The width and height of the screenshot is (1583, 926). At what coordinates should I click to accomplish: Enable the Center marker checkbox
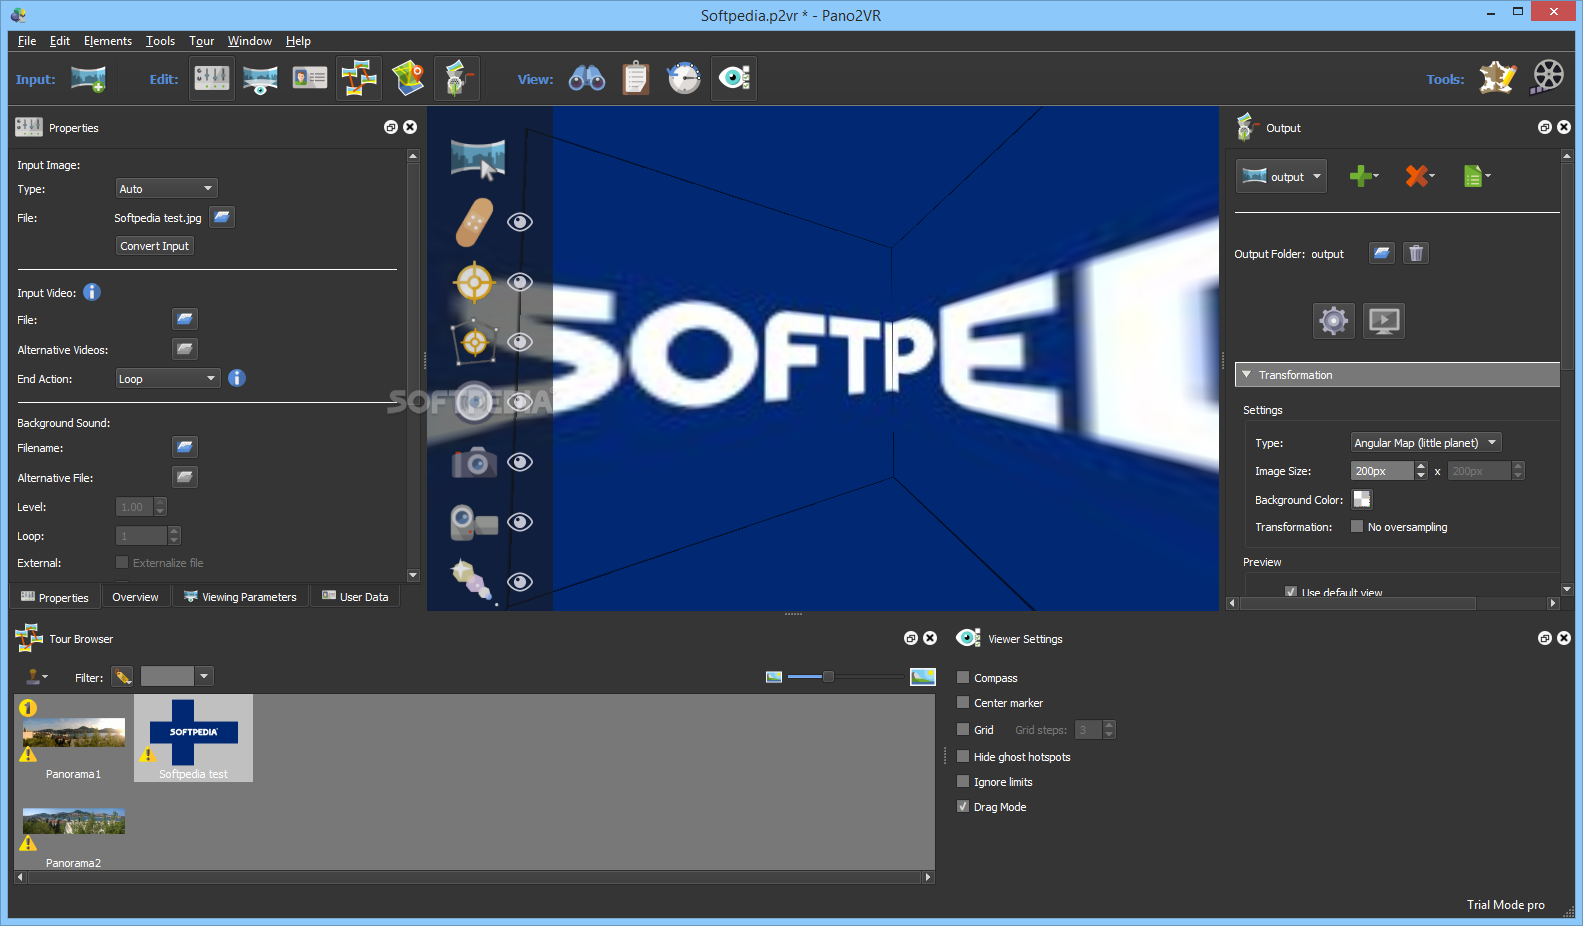pos(963,702)
